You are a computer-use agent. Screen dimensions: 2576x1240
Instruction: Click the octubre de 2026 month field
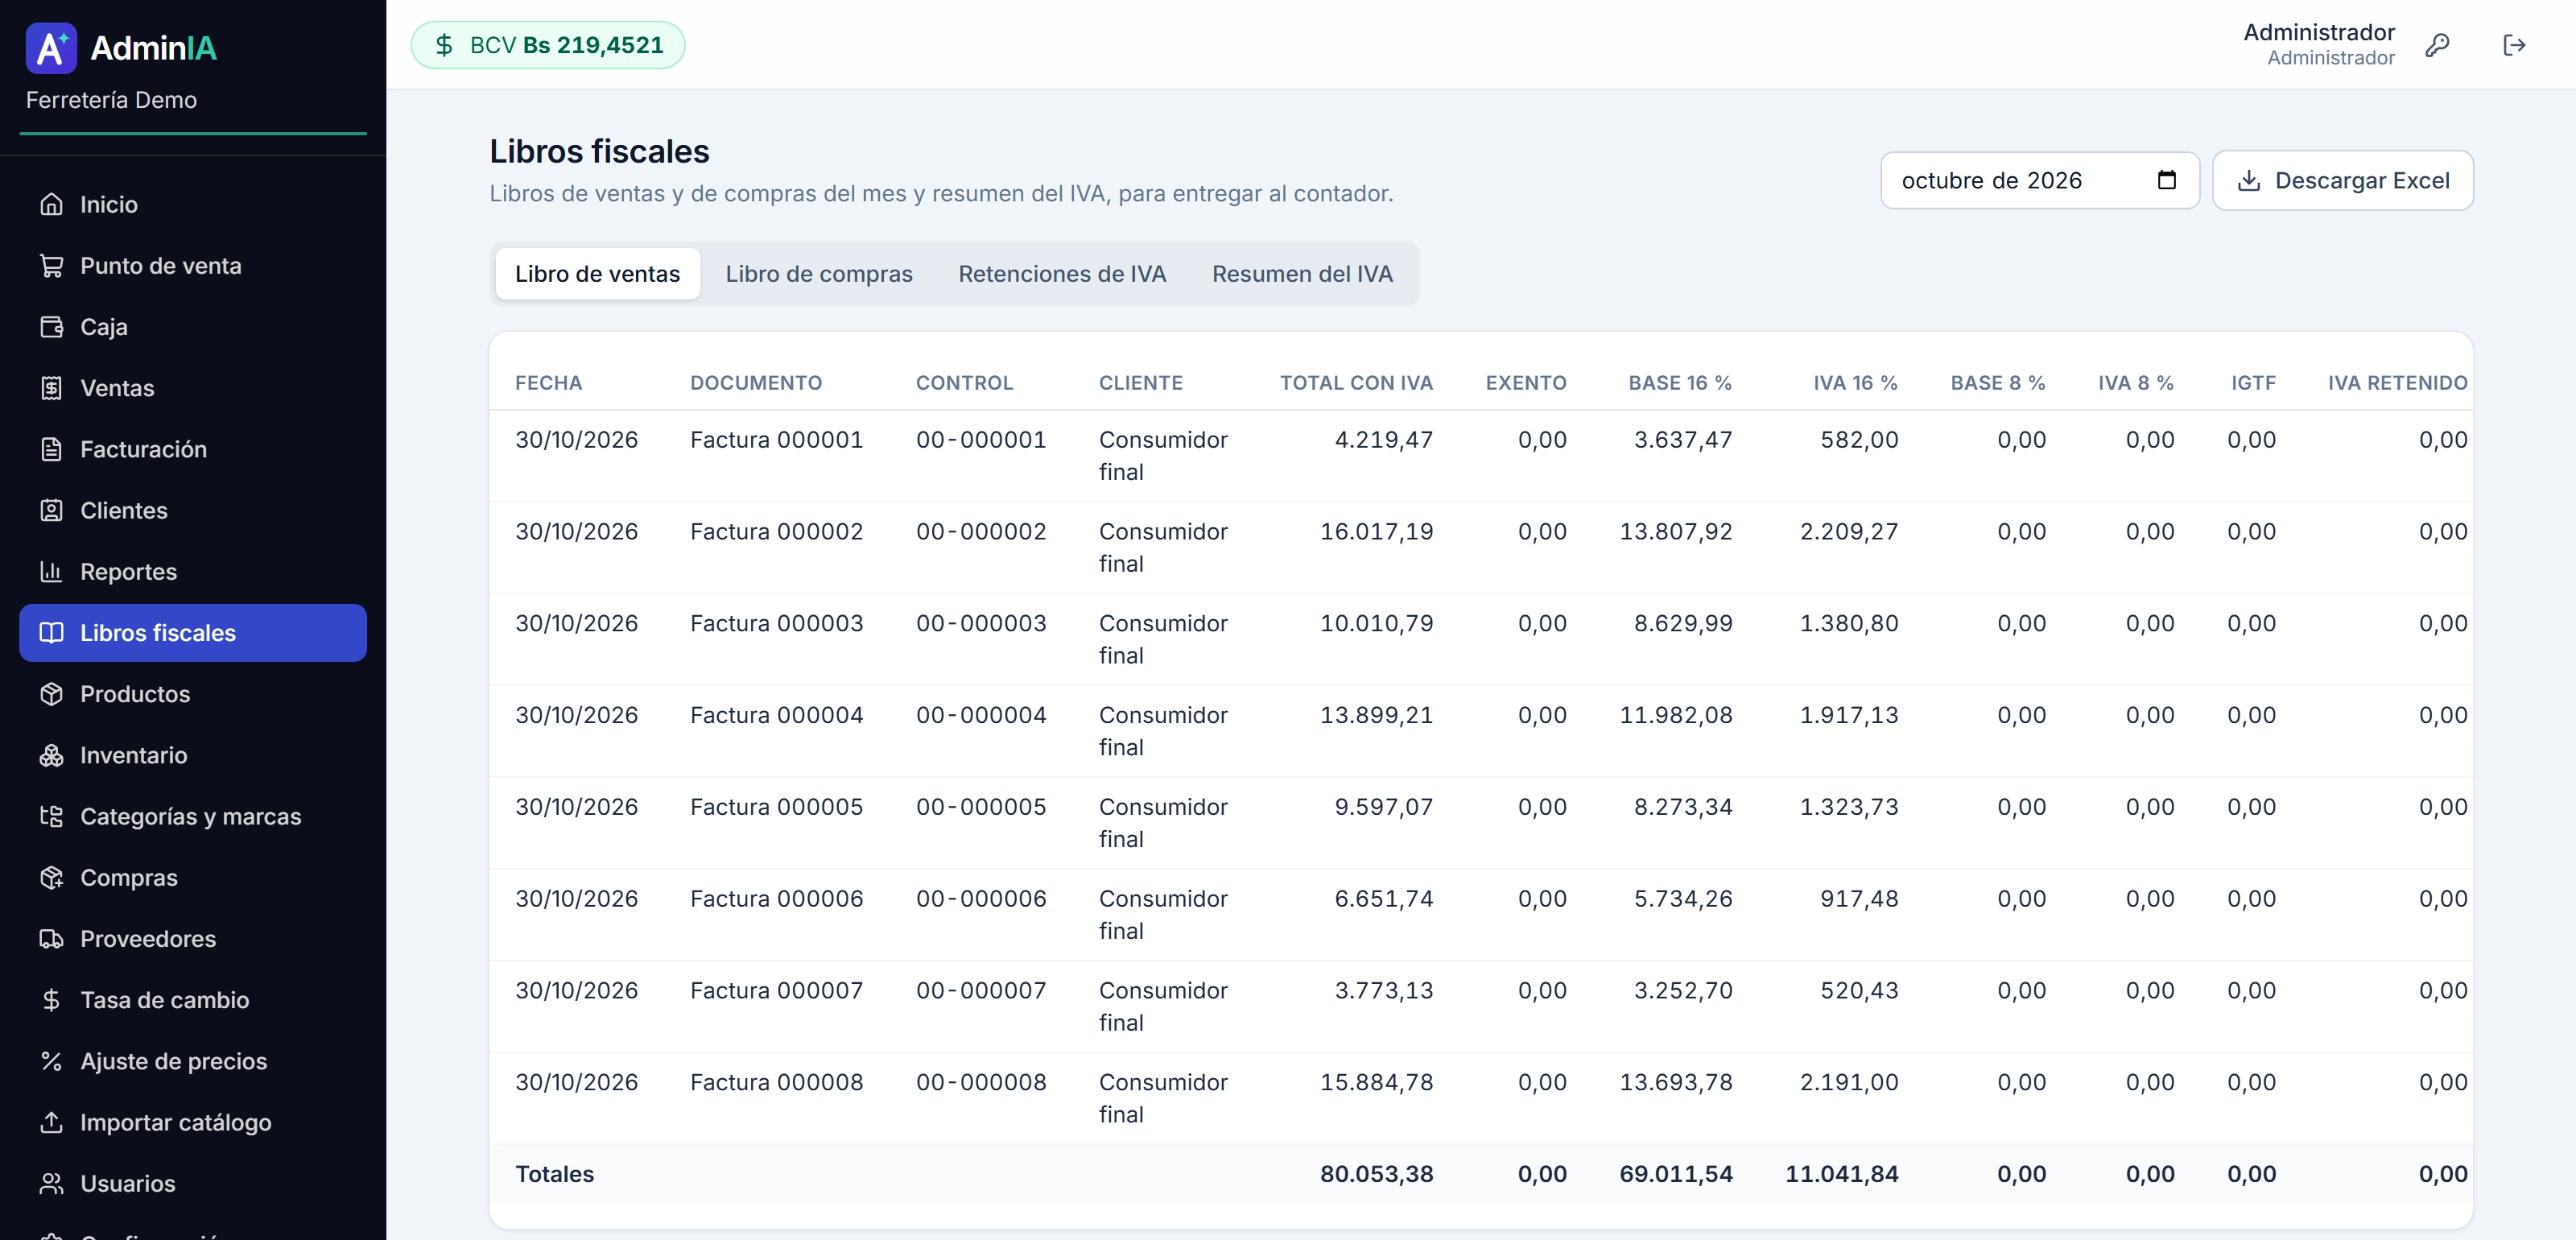2039,180
